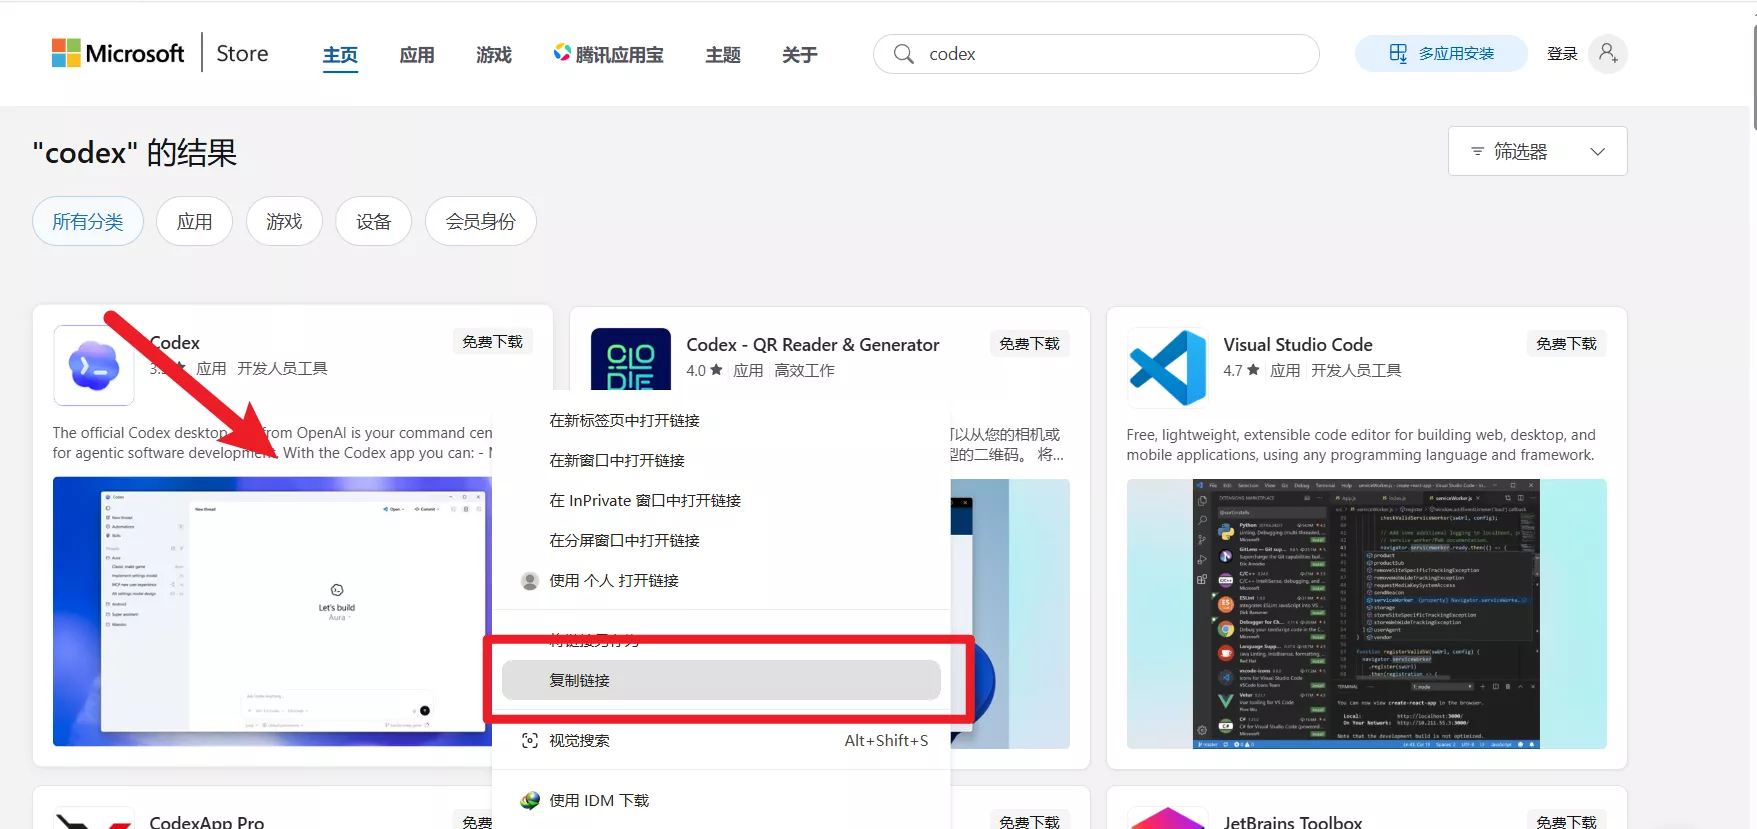Viewport: 1757px width, 829px height.
Task: Open the Visual Studio Code title
Action: pos(1298,345)
